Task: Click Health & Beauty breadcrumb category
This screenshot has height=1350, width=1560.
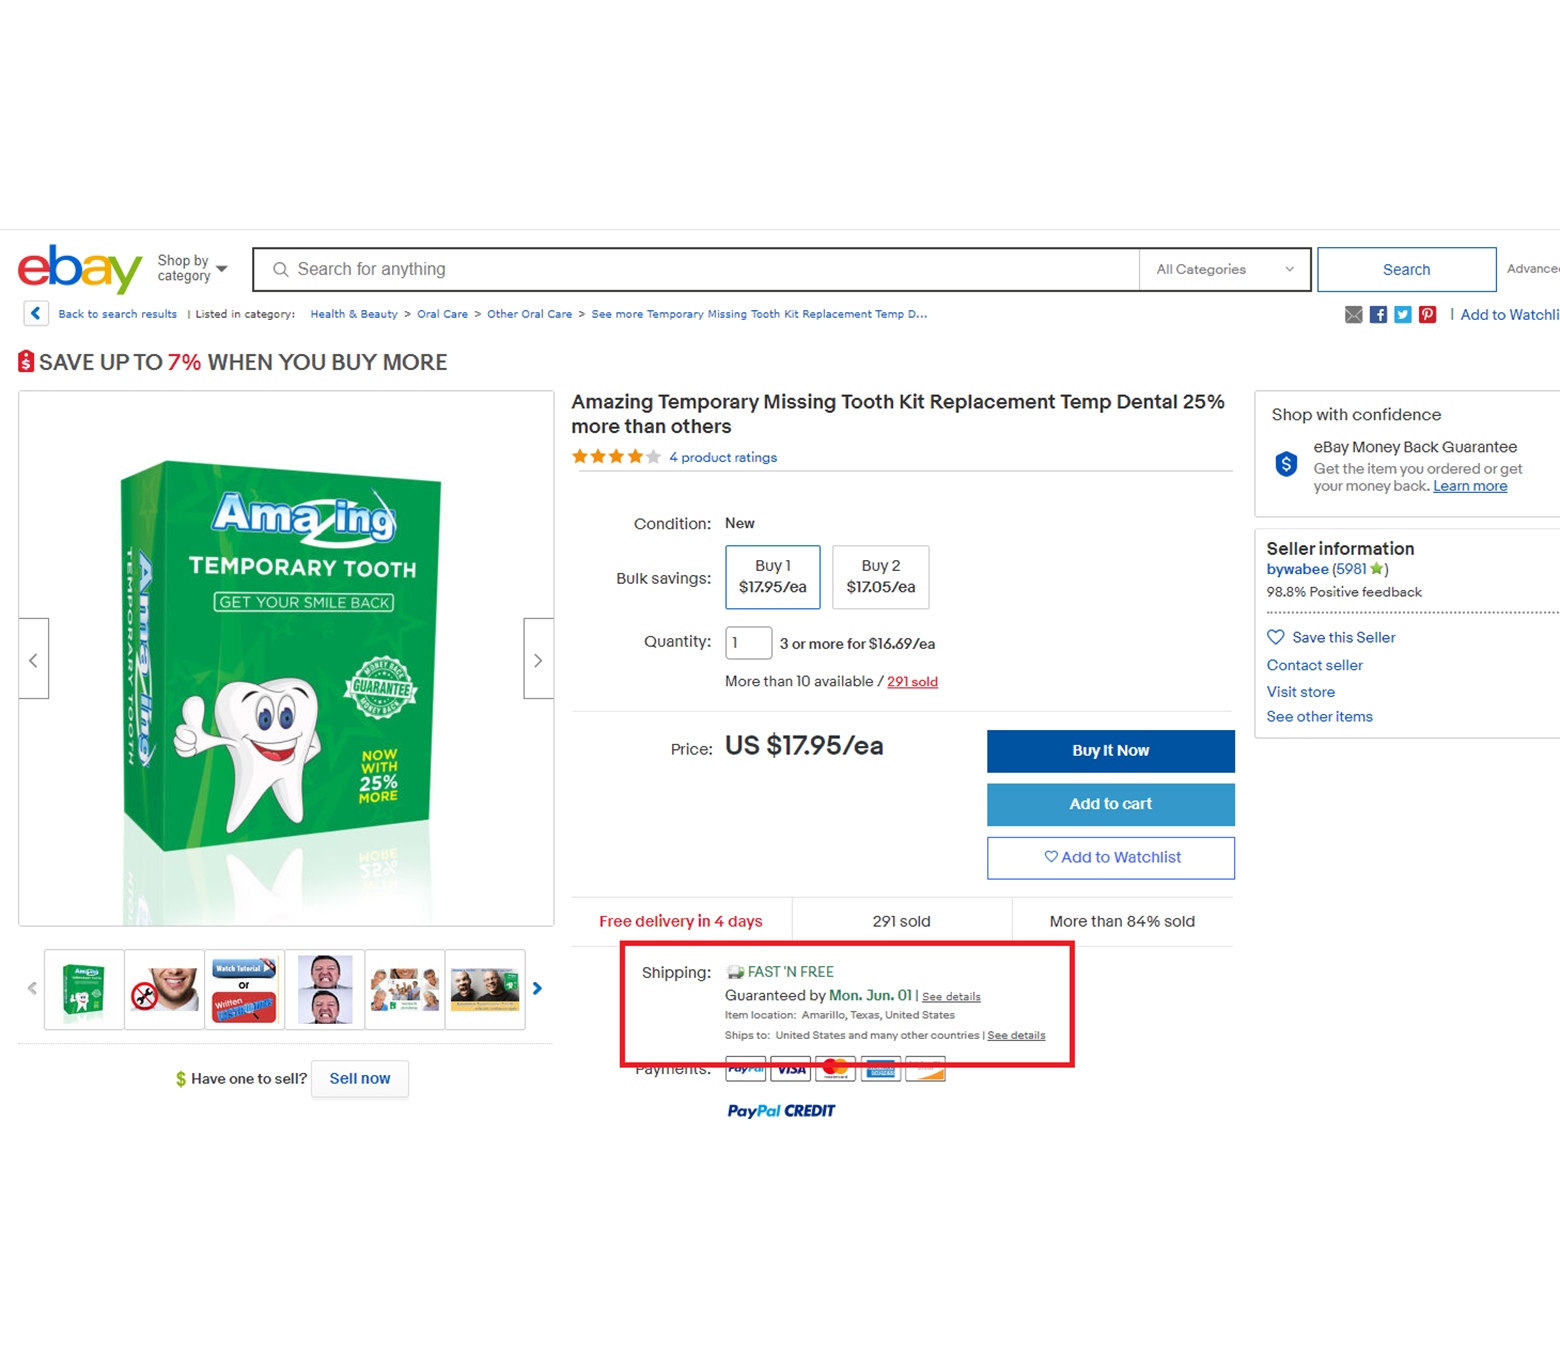Action: pyautogui.click(x=354, y=314)
